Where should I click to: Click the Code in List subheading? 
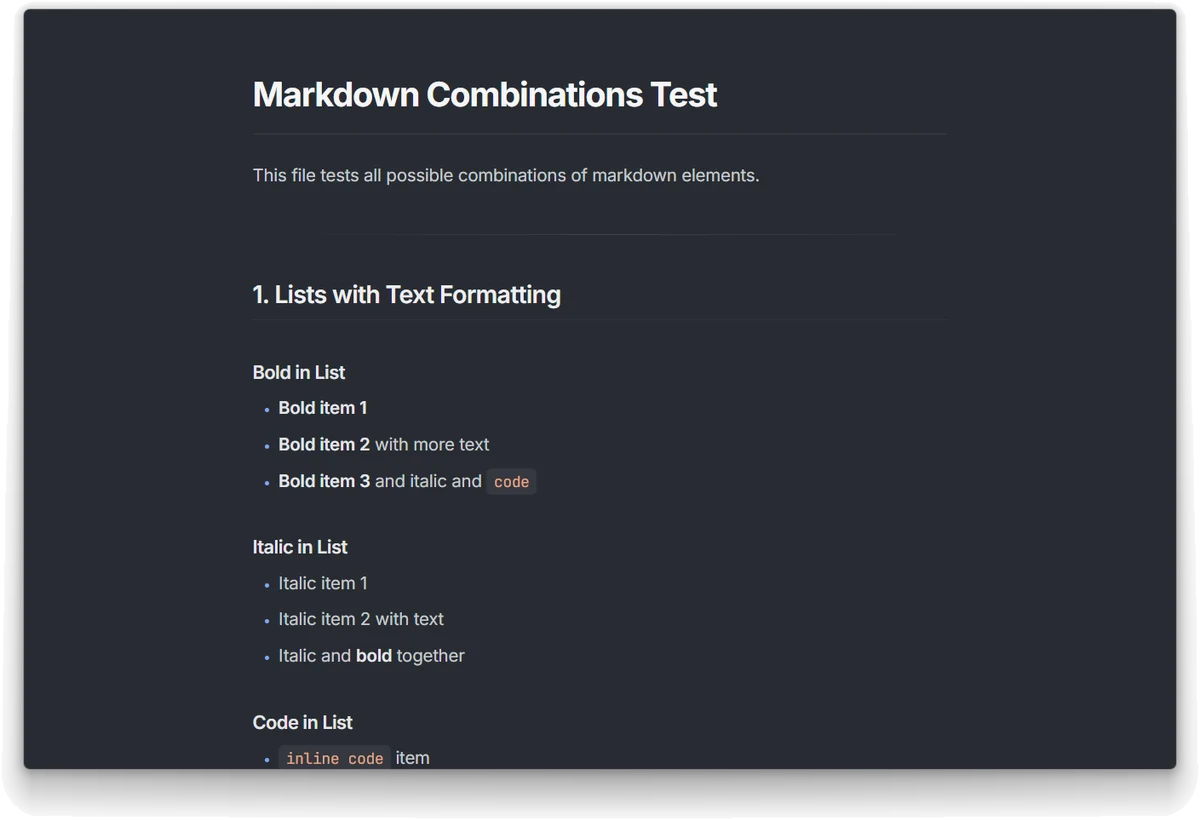[x=303, y=723]
